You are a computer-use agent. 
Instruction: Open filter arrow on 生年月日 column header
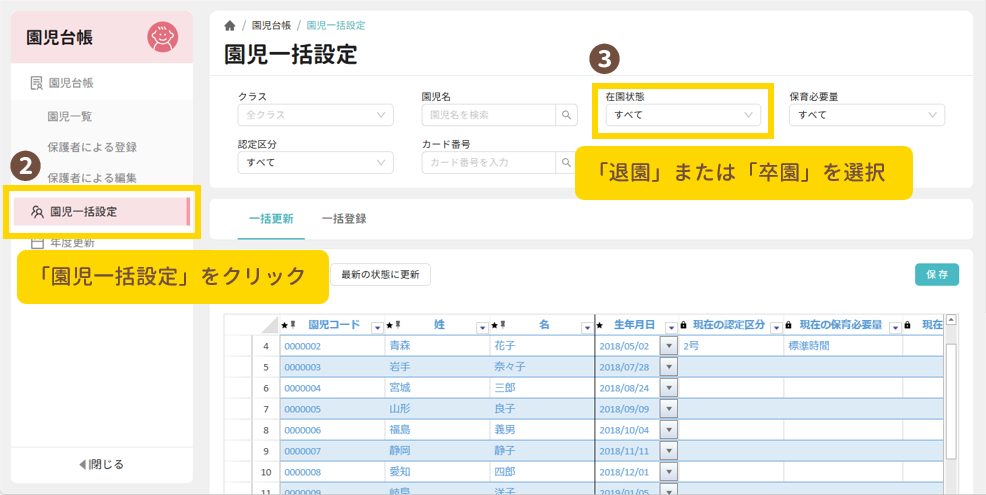coord(670,327)
